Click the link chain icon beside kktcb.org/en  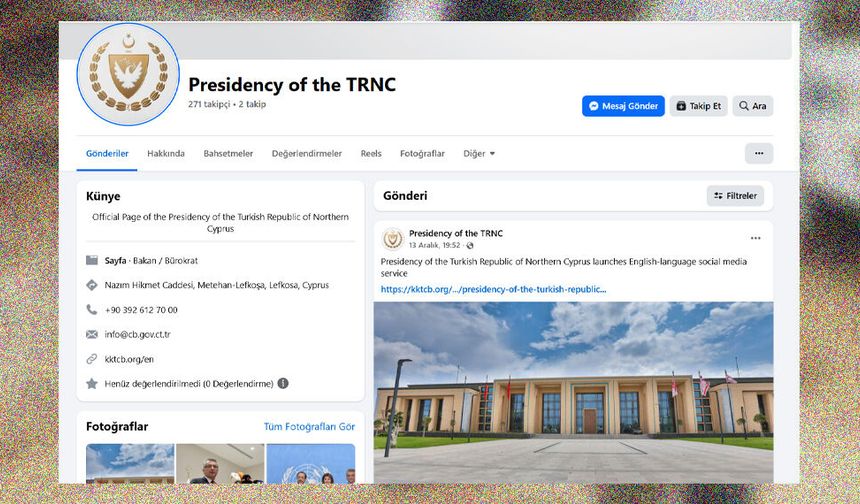point(92,359)
